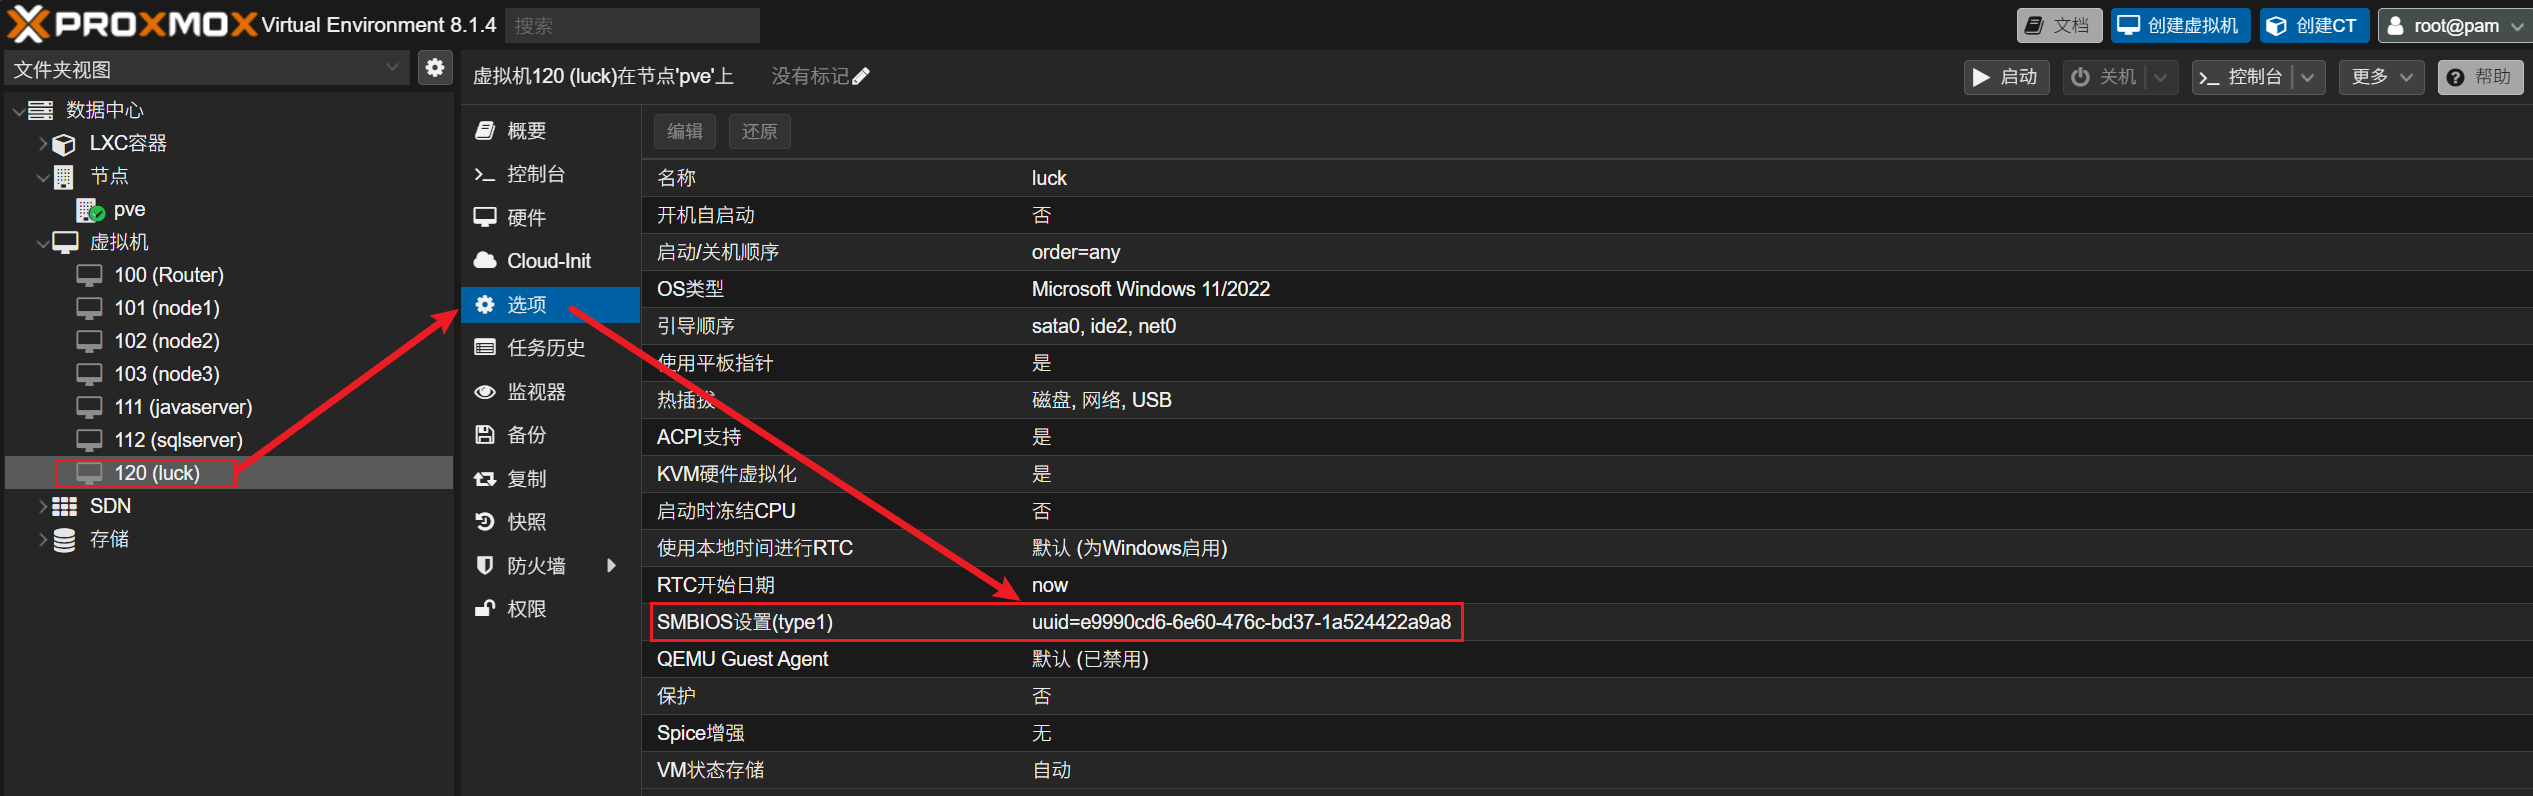
Task: Click the 搜索 search field
Action: (x=632, y=26)
